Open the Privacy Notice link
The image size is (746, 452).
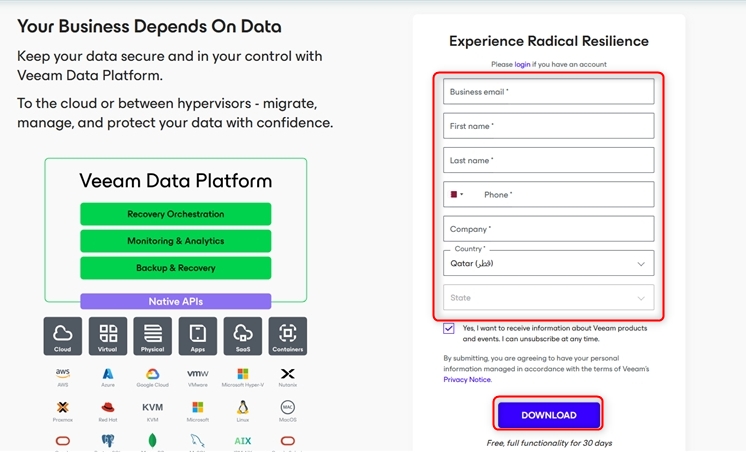coord(467,380)
